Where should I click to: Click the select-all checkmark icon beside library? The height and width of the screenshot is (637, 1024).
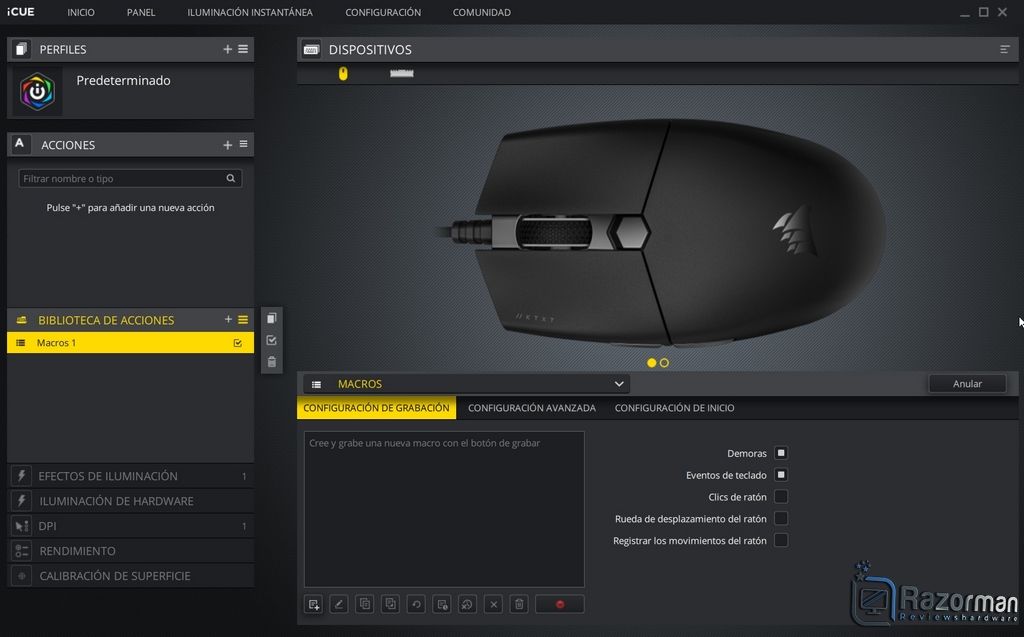point(272,340)
